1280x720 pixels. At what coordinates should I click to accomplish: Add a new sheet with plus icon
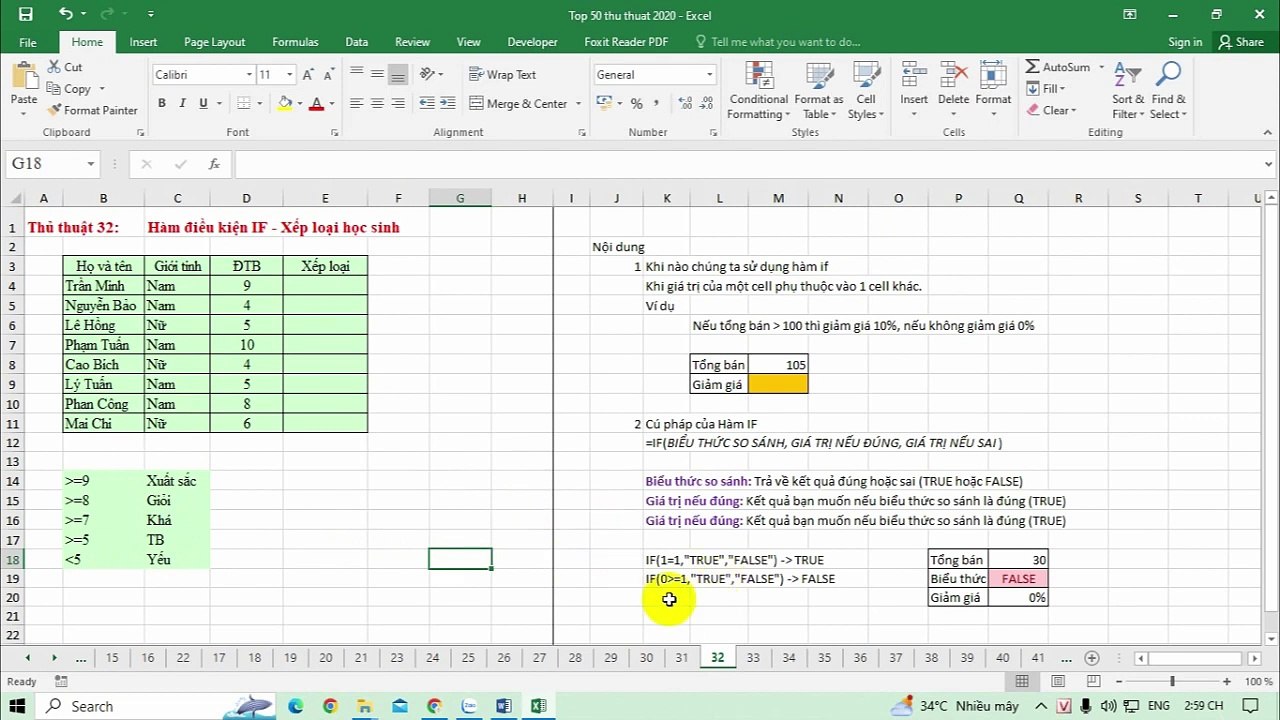coord(1092,658)
